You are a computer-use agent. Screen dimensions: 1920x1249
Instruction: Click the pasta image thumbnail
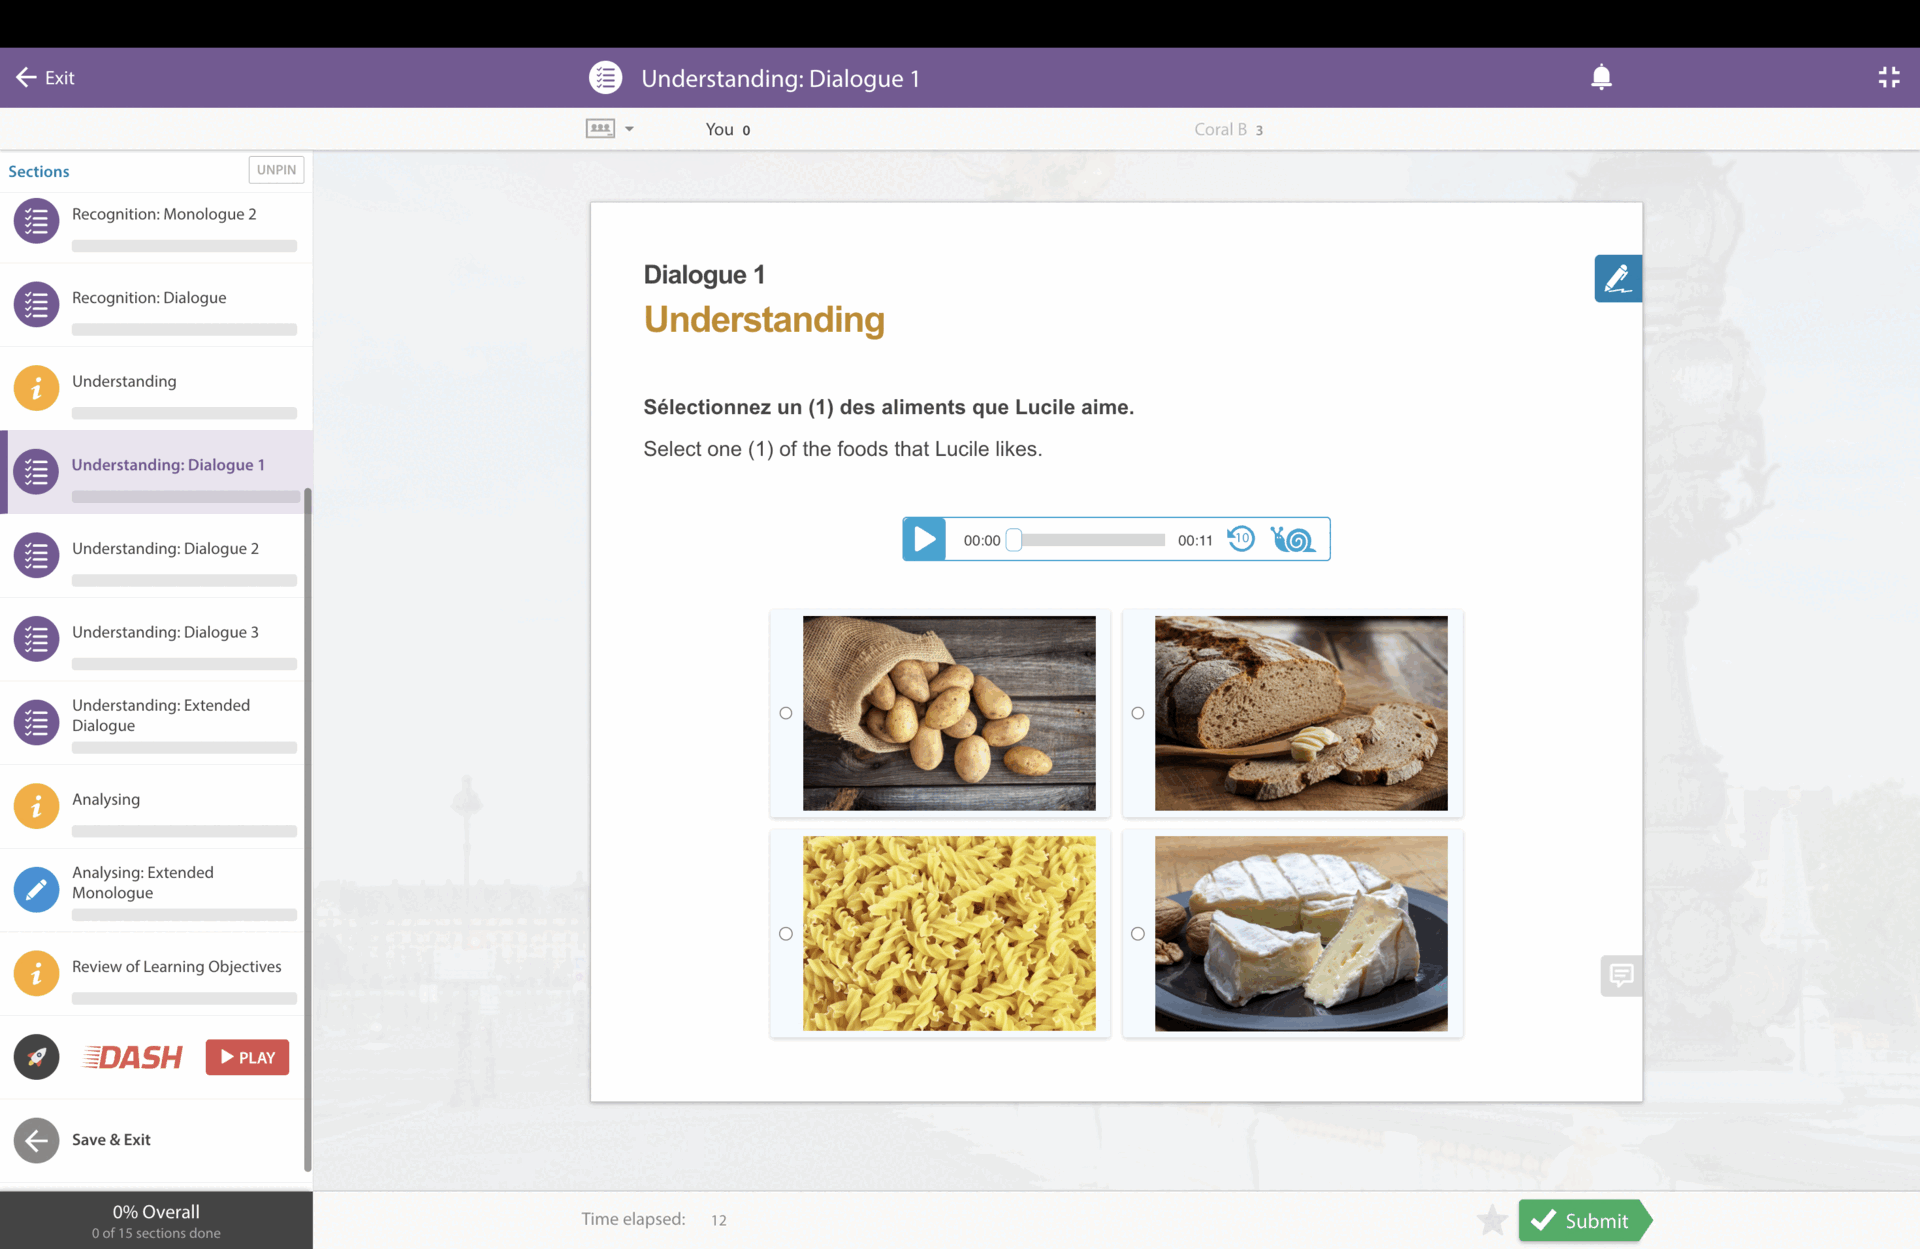[948, 934]
